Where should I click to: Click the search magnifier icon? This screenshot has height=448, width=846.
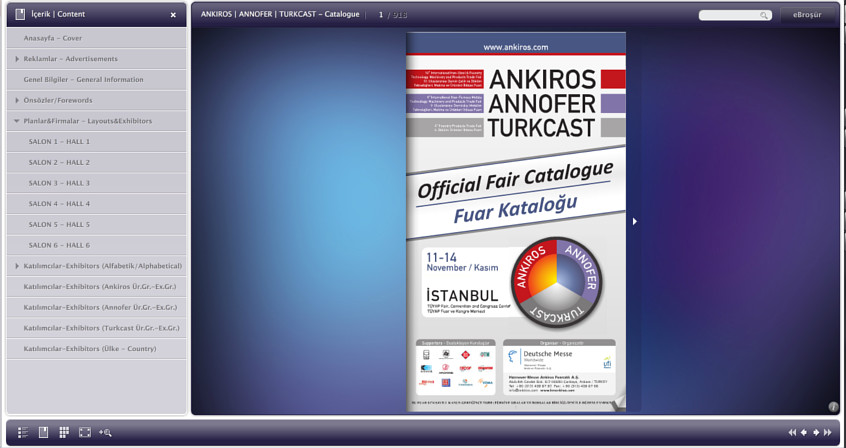764,16
